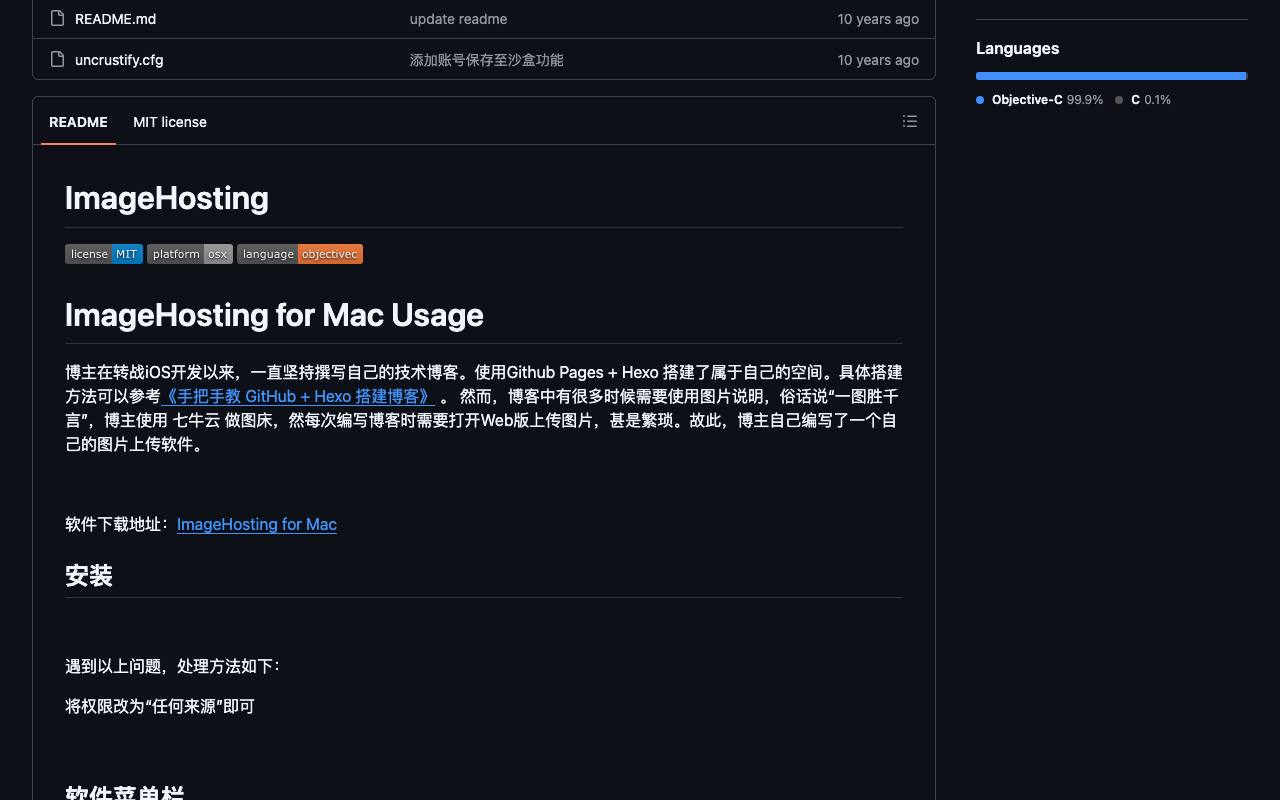Open the README.md file
Viewport: 1280px width, 800px height.
(115, 19)
